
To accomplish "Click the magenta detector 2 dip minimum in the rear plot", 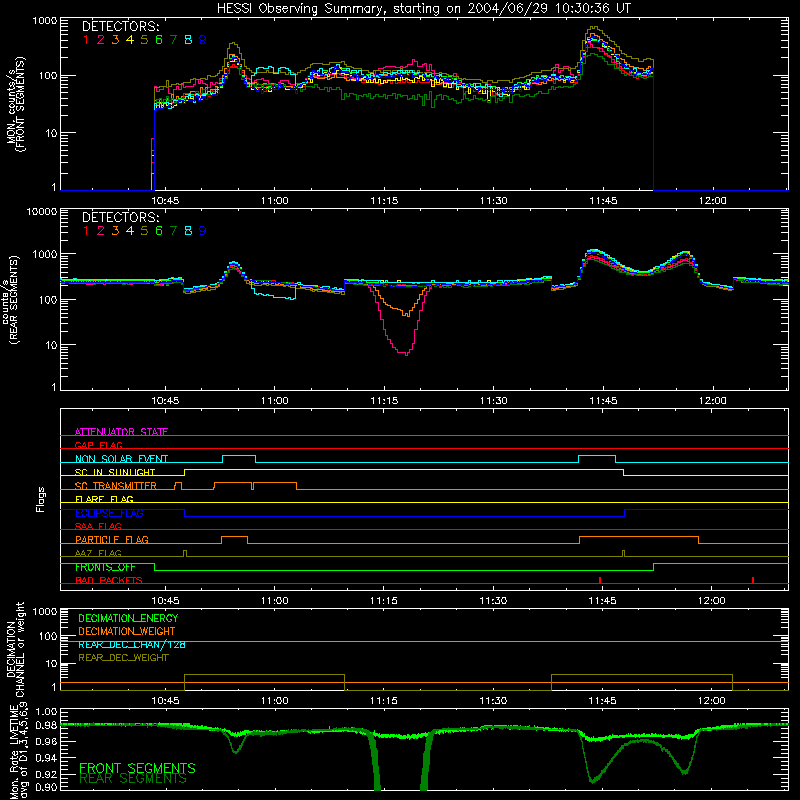I will pos(406,354).
